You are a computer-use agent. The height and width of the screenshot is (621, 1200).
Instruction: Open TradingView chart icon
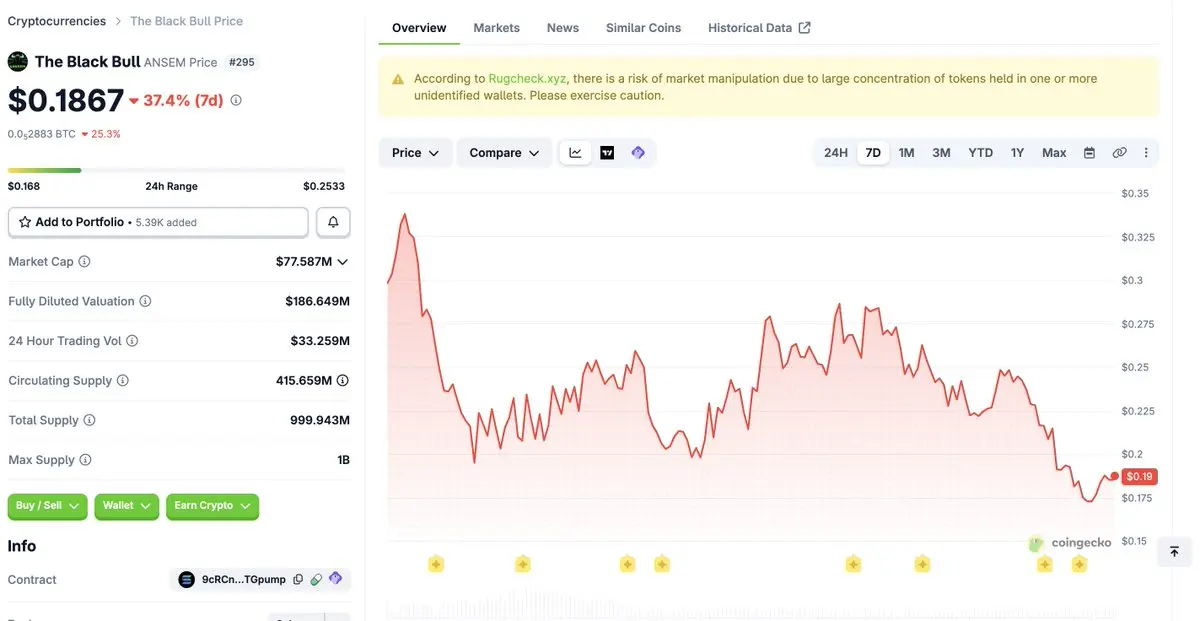tap(607, 153)
